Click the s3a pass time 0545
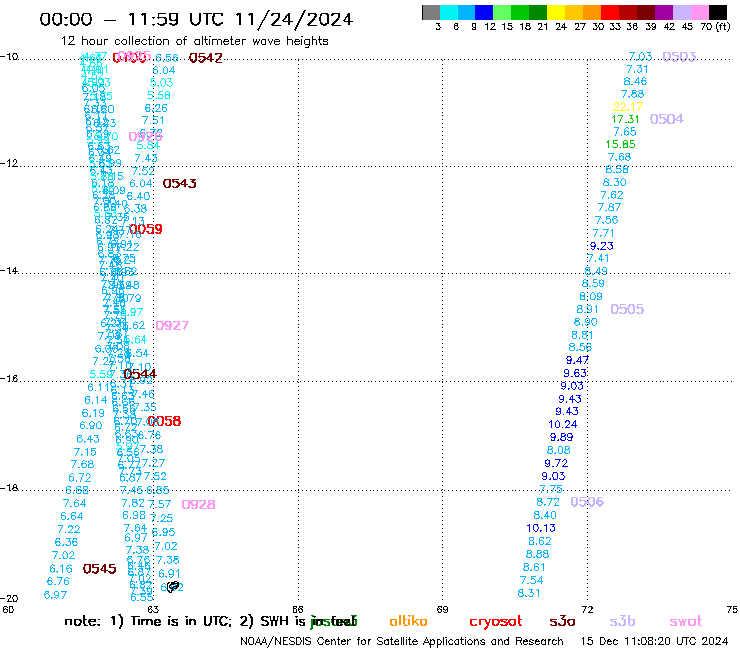 pyautogui.click(x=100, y=569)
